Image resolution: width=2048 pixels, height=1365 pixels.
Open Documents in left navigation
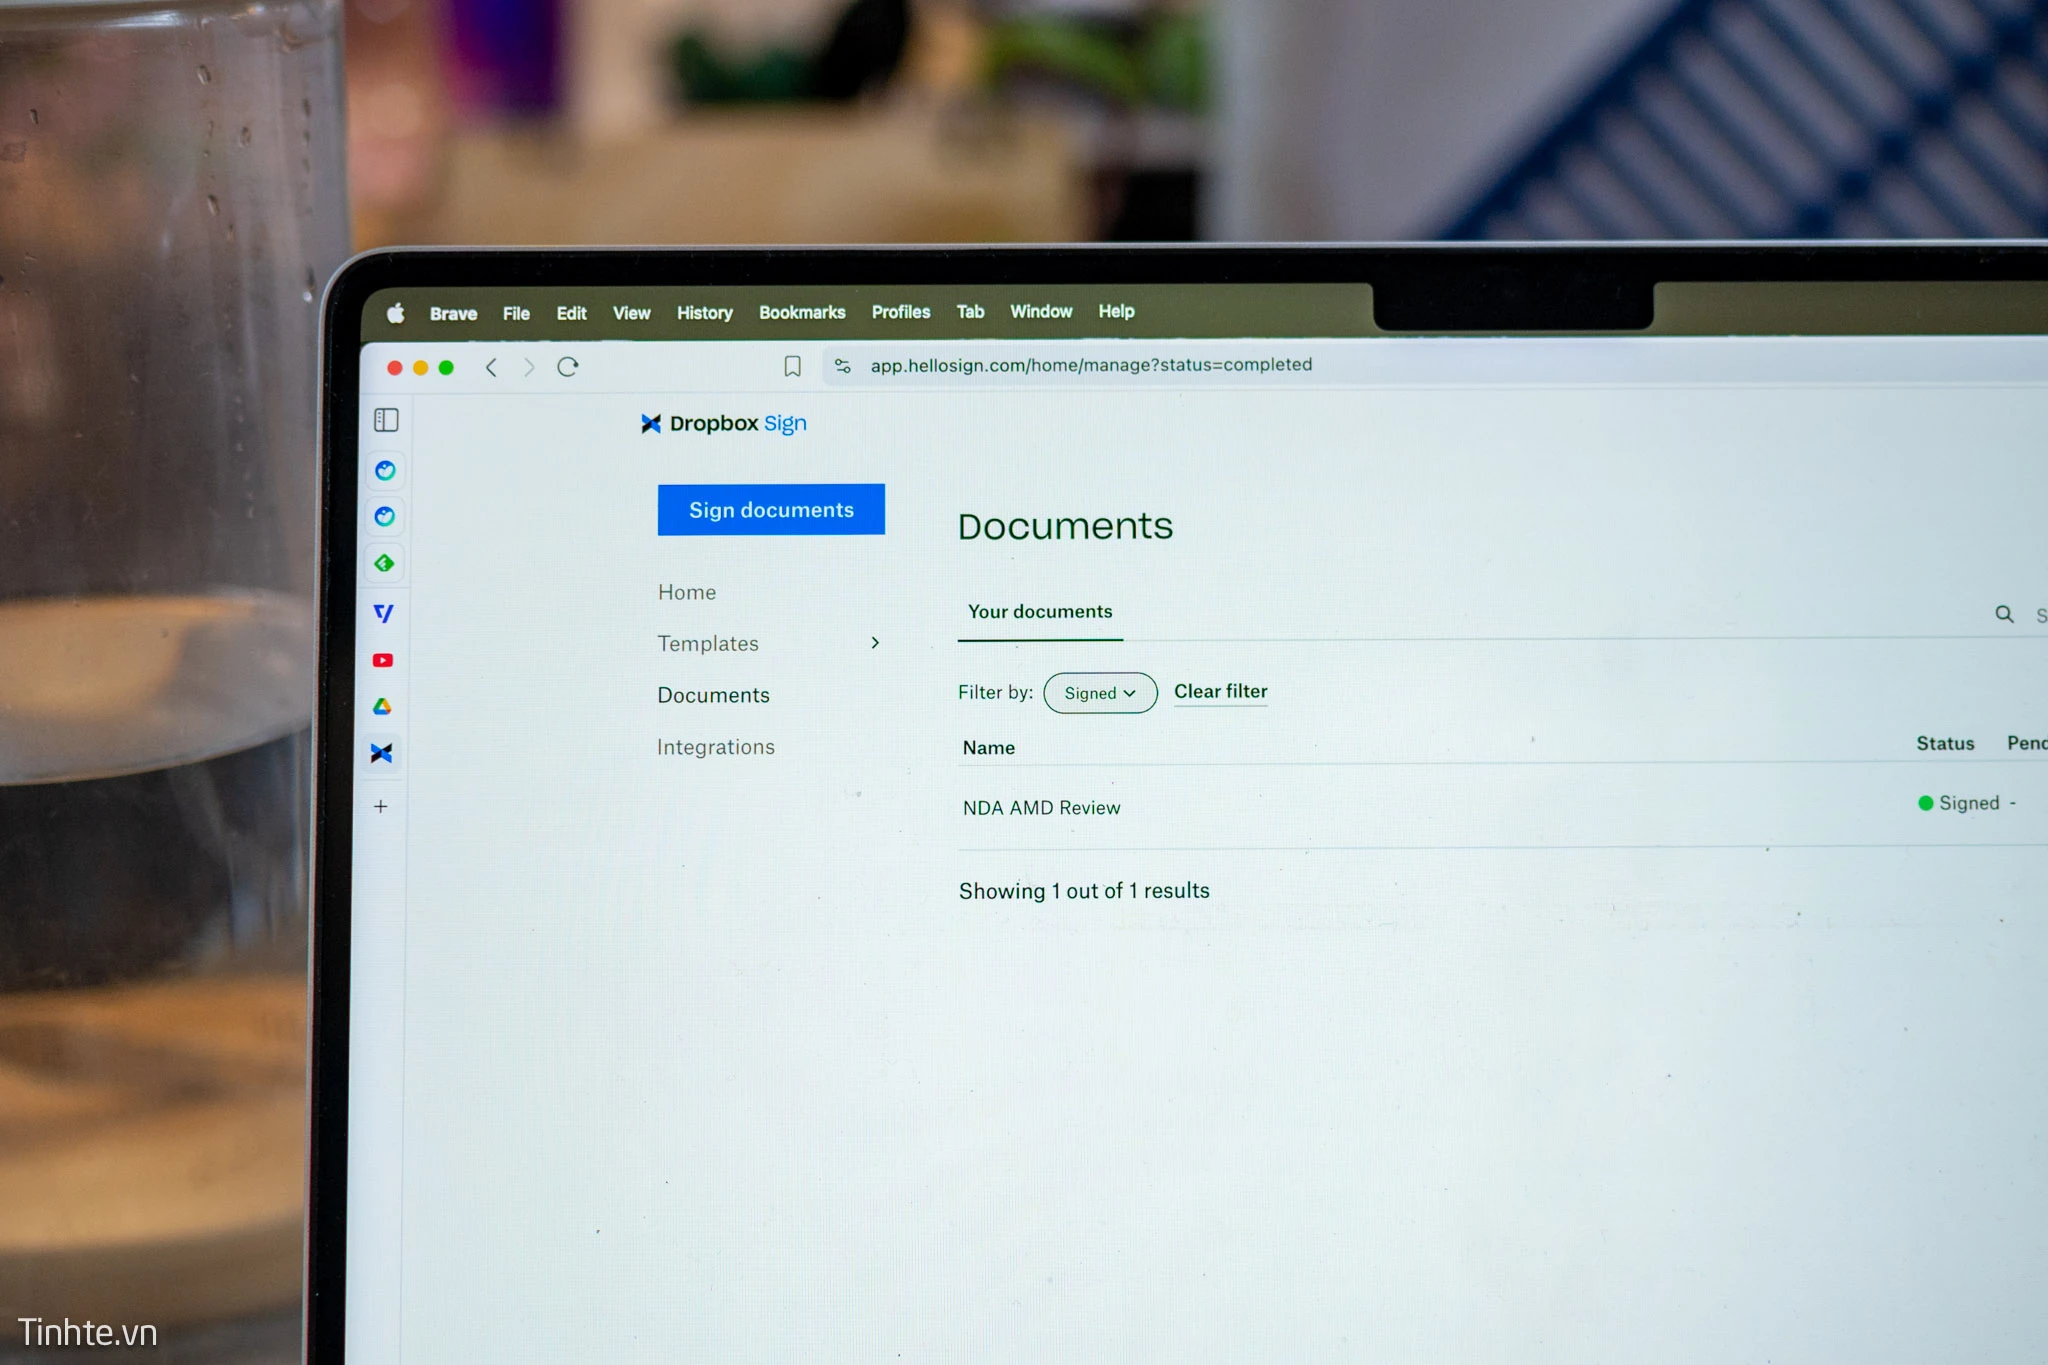(x=713, y=695)
